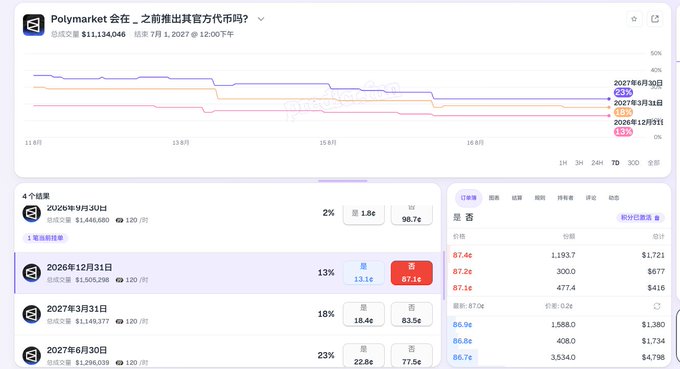Select the 2027年3月31日 outcome row
Screen dimensions: 680x369
pyautogui.click(x=228, y=314)
